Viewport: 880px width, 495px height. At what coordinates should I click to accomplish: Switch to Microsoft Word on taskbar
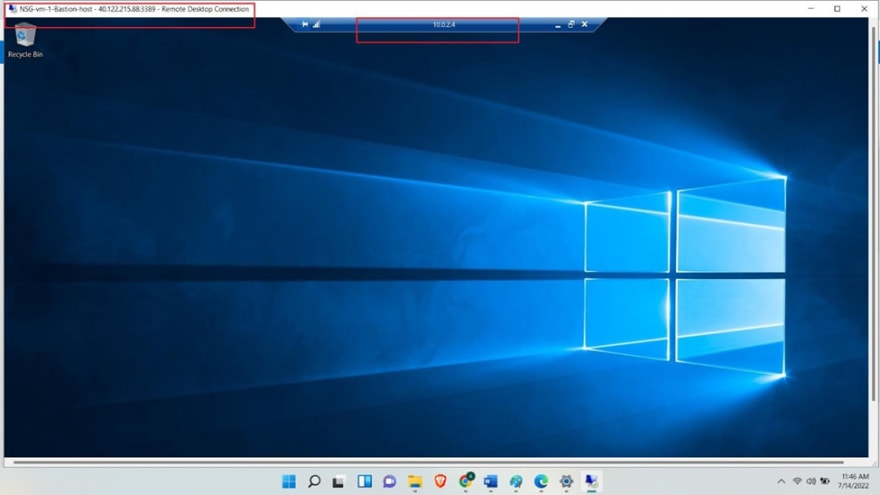(491, 482)
